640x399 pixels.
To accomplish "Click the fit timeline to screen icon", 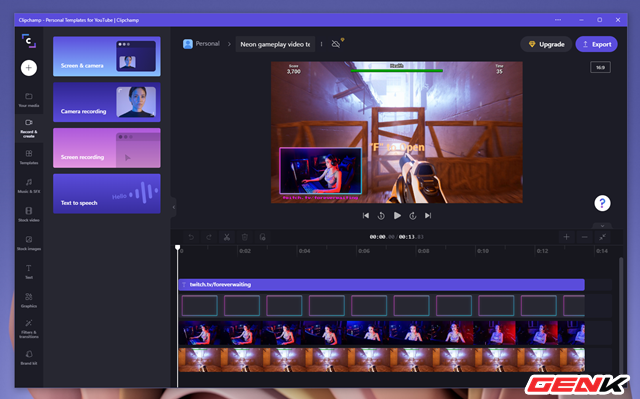I will pos(602,237).
